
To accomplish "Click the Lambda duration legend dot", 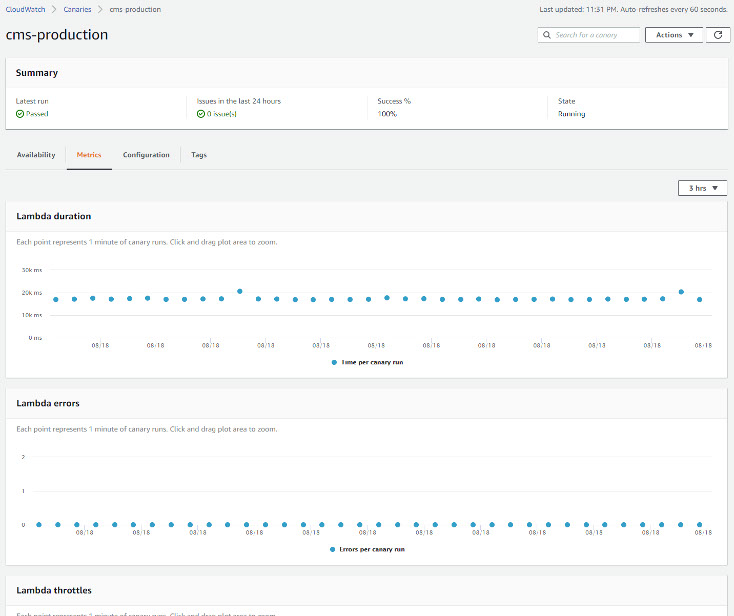I will tap(334, 362).
